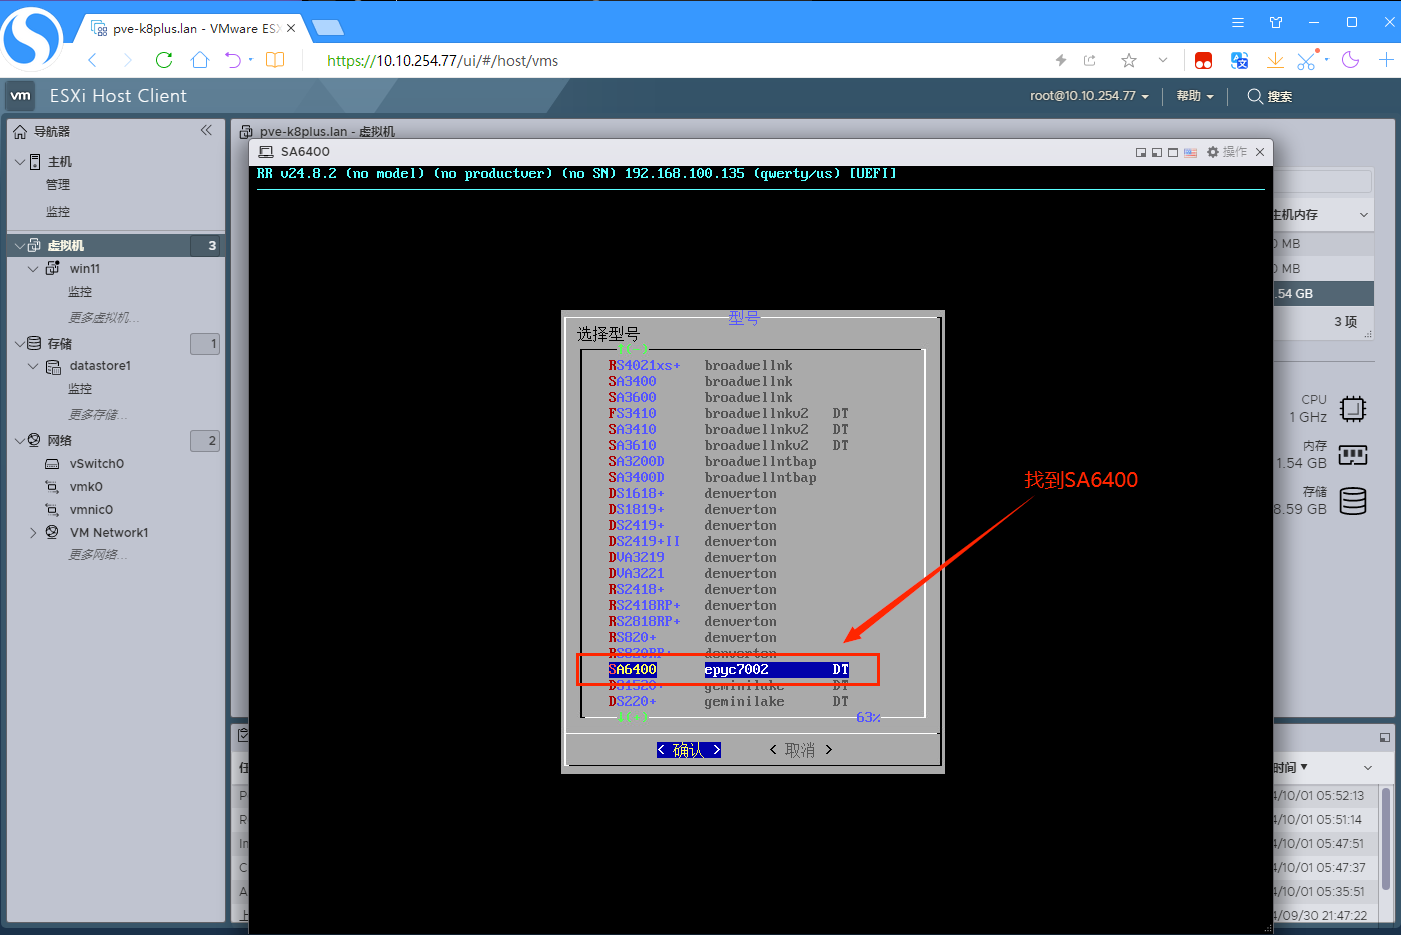Expand the VM Network1 tree node
This screenshot has width=1401, height=935.
pyautogui.click(x=33, y=533)
